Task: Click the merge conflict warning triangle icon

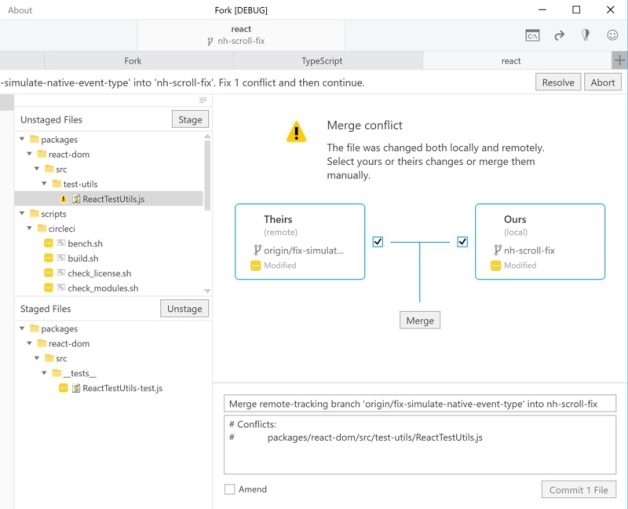Action: [x=296, y=132]
